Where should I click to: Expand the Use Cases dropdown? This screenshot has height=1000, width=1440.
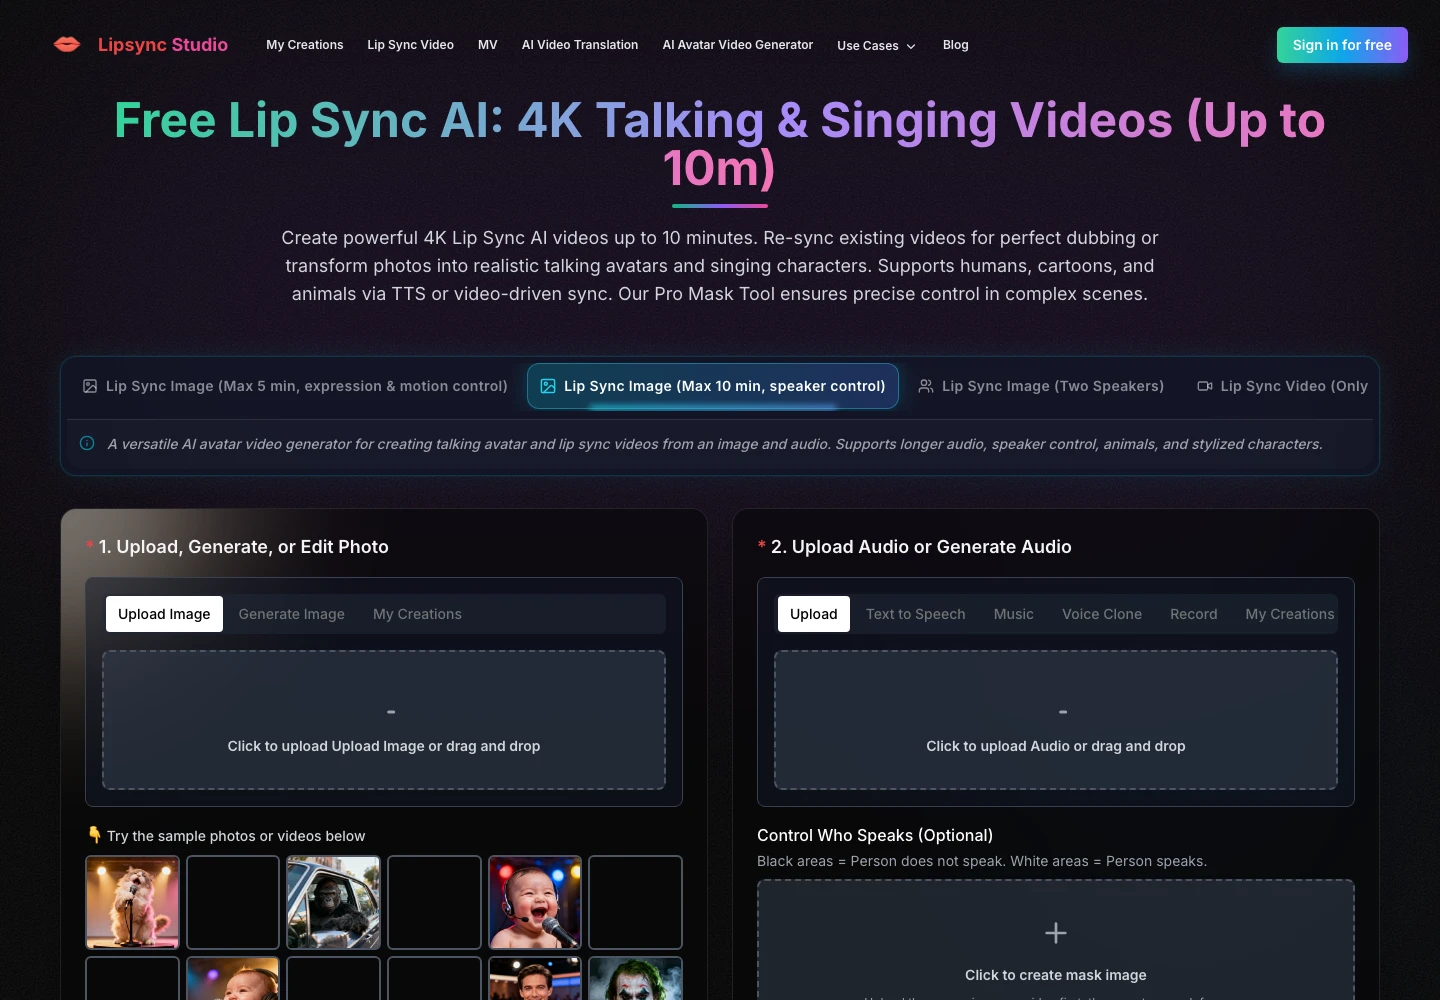(x=877, y=46)
